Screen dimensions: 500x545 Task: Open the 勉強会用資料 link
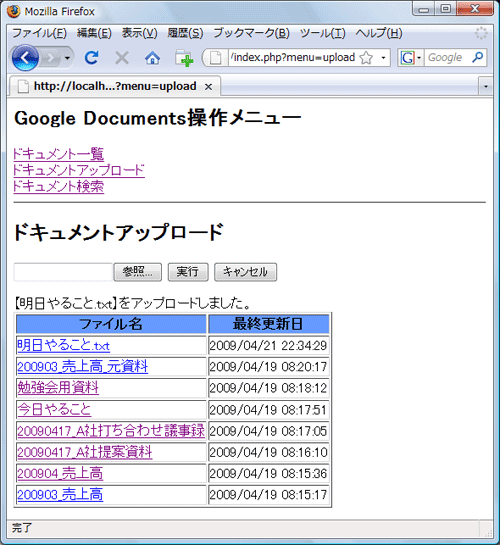pos(58,388)
